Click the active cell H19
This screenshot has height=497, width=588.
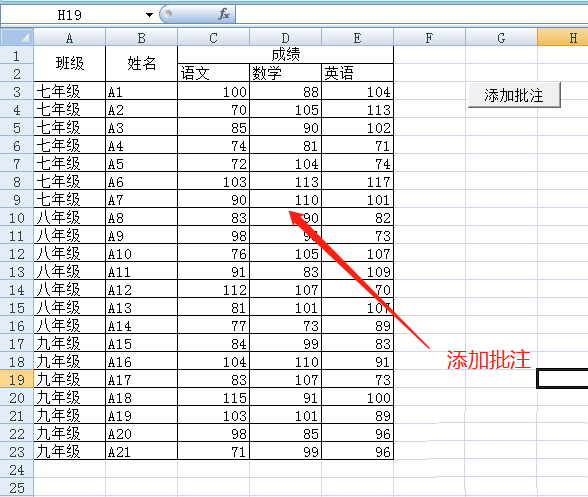(562, 379)
